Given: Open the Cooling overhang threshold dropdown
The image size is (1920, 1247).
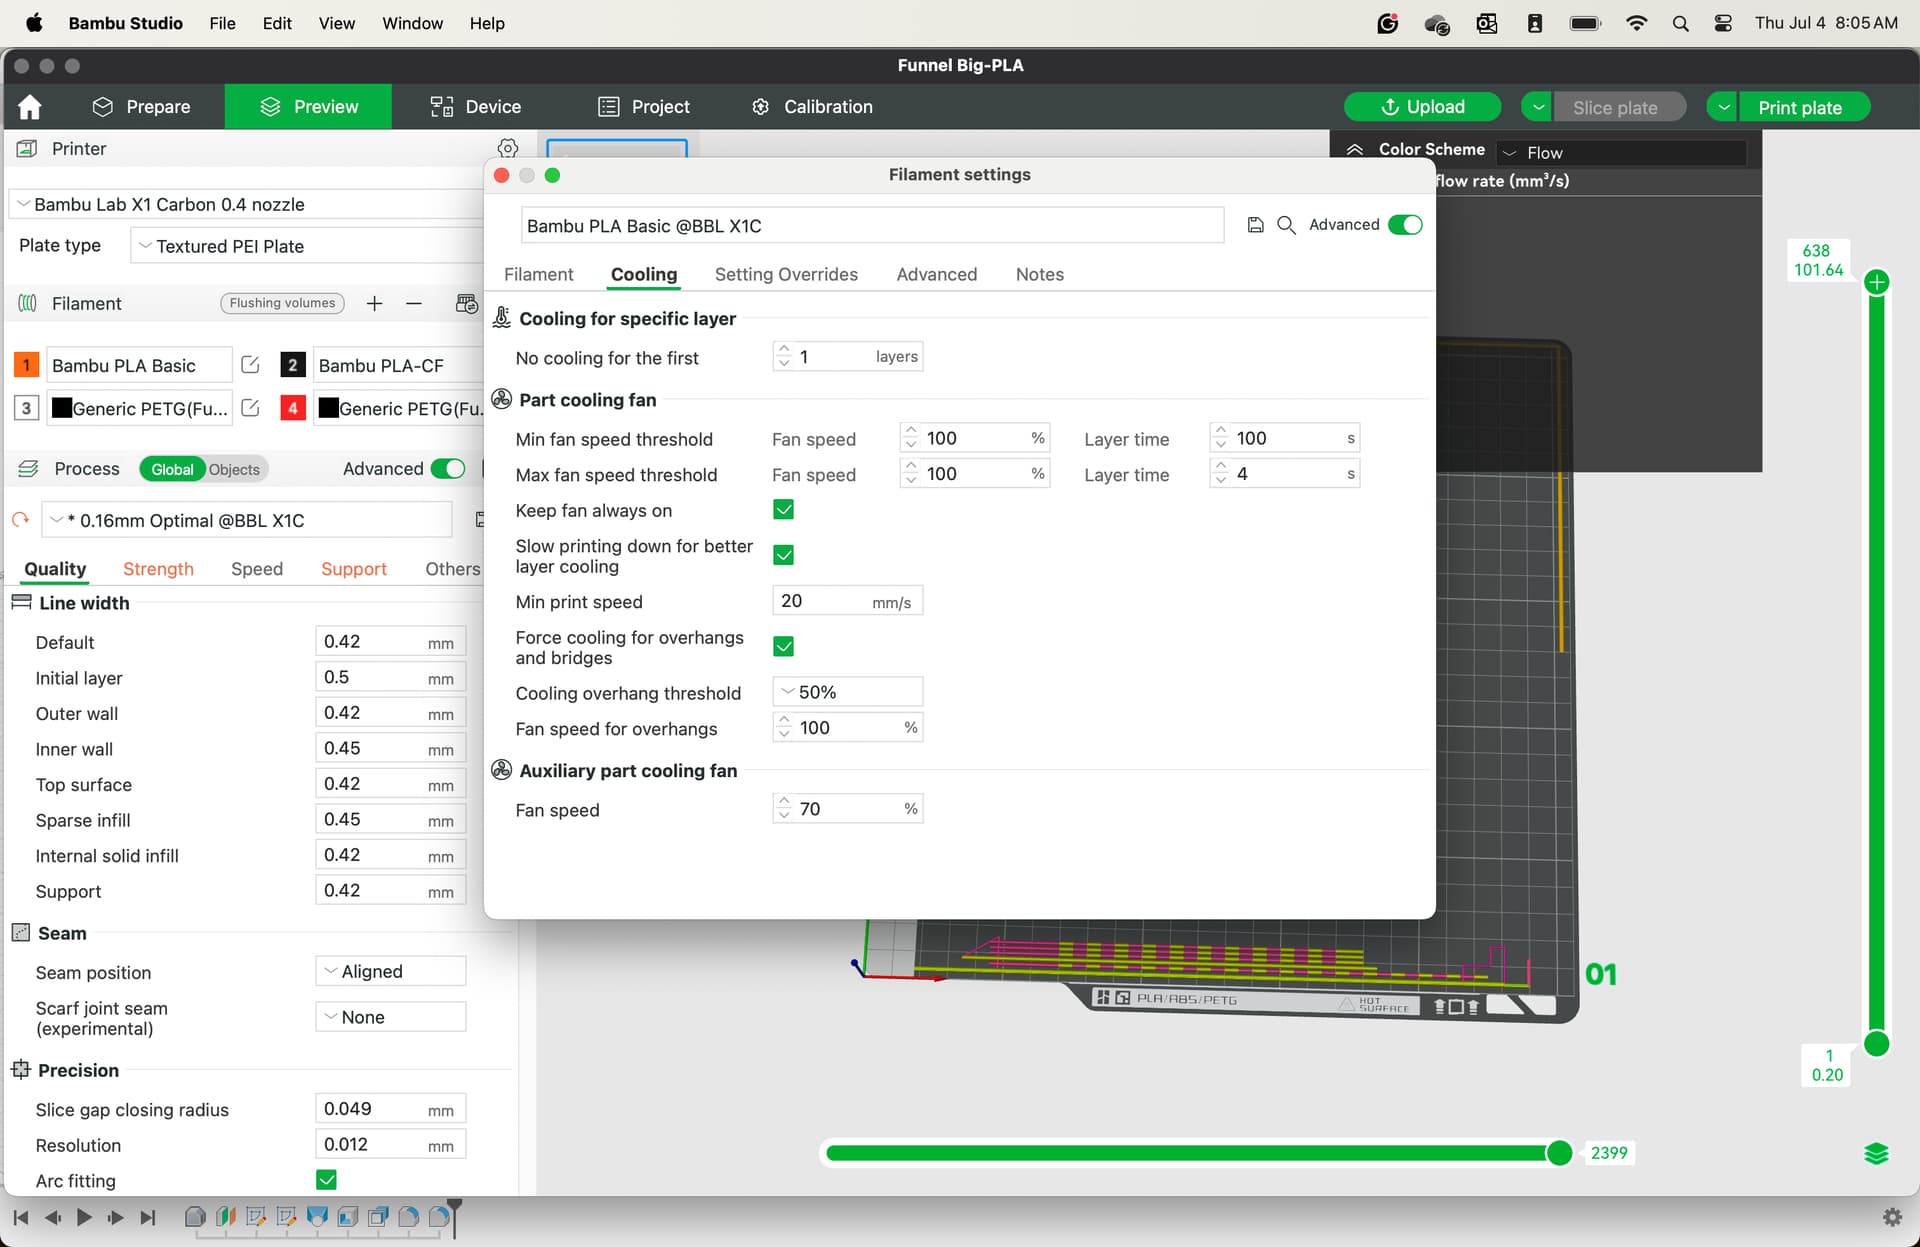Looking at the screenshot, I should click(x=848, y=692).
